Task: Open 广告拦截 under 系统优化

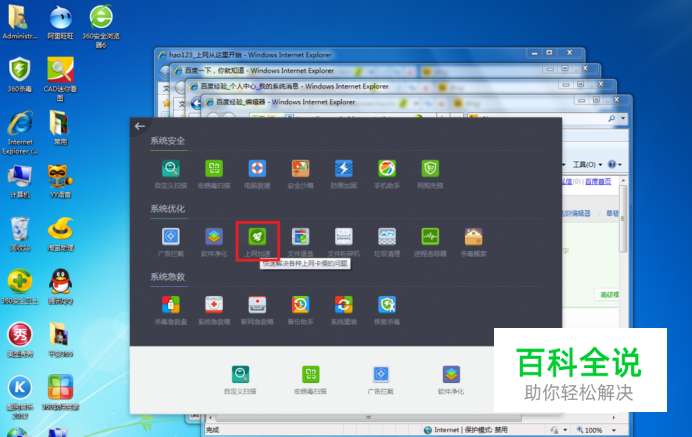Action: 171,242
